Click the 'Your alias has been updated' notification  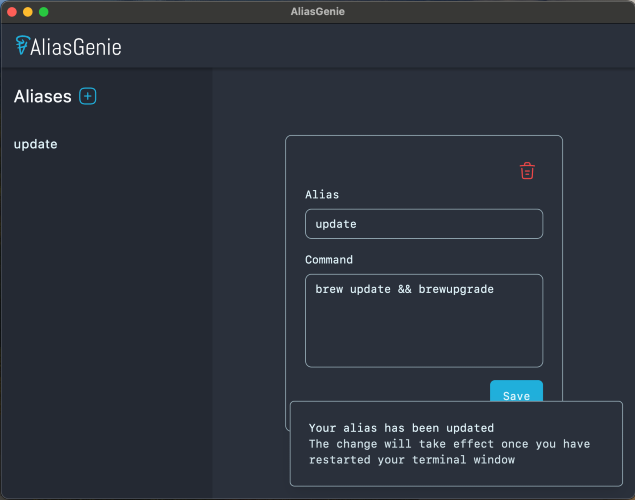point(456,444)
